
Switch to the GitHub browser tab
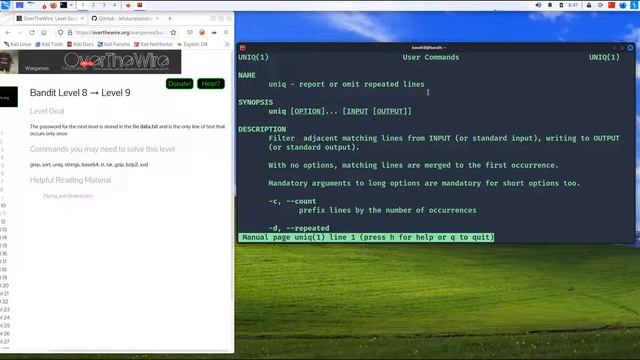point(124,18)
